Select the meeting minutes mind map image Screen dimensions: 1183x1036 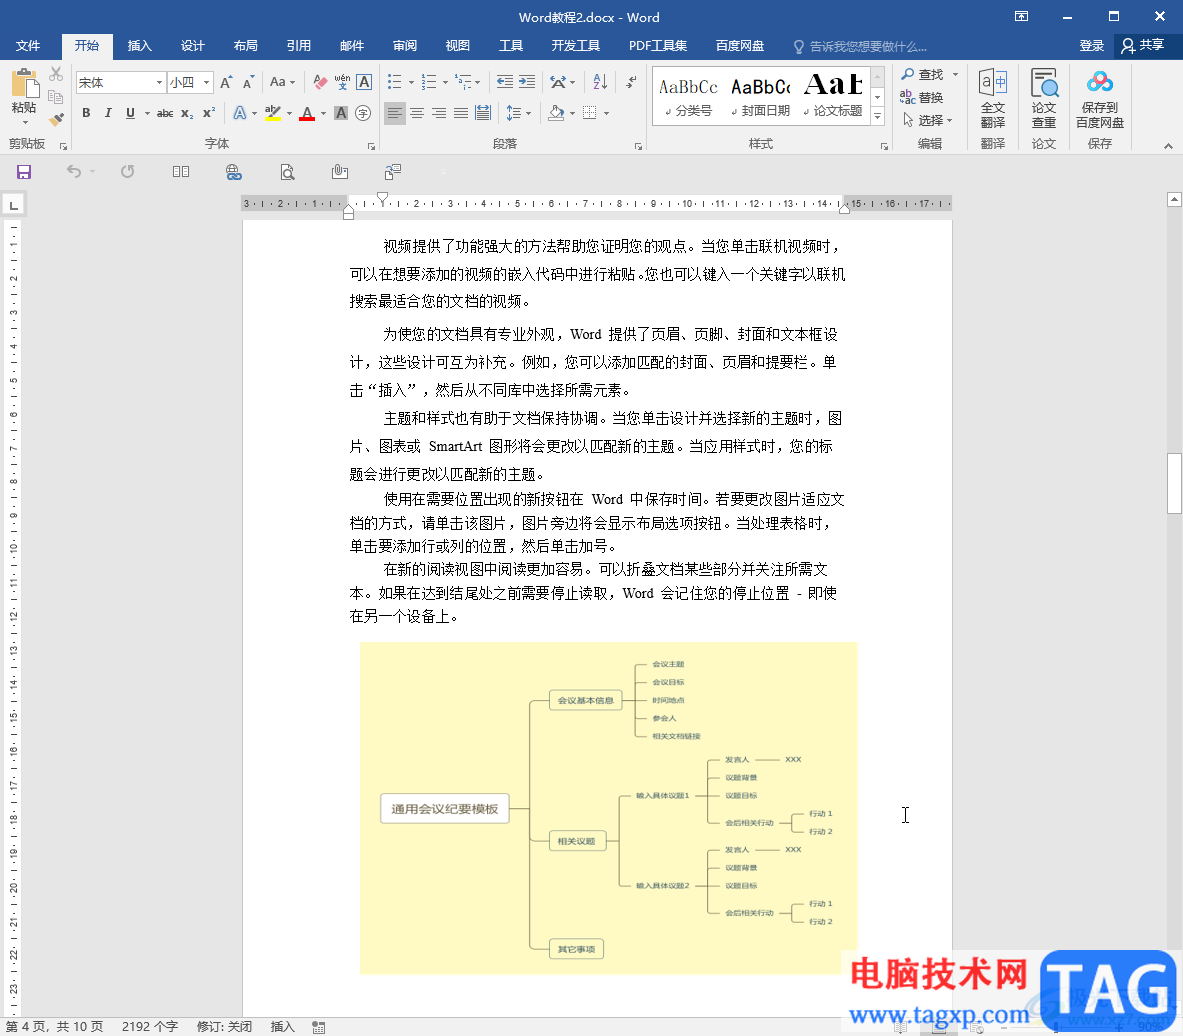pyautogui.click(x=608, y=808)
